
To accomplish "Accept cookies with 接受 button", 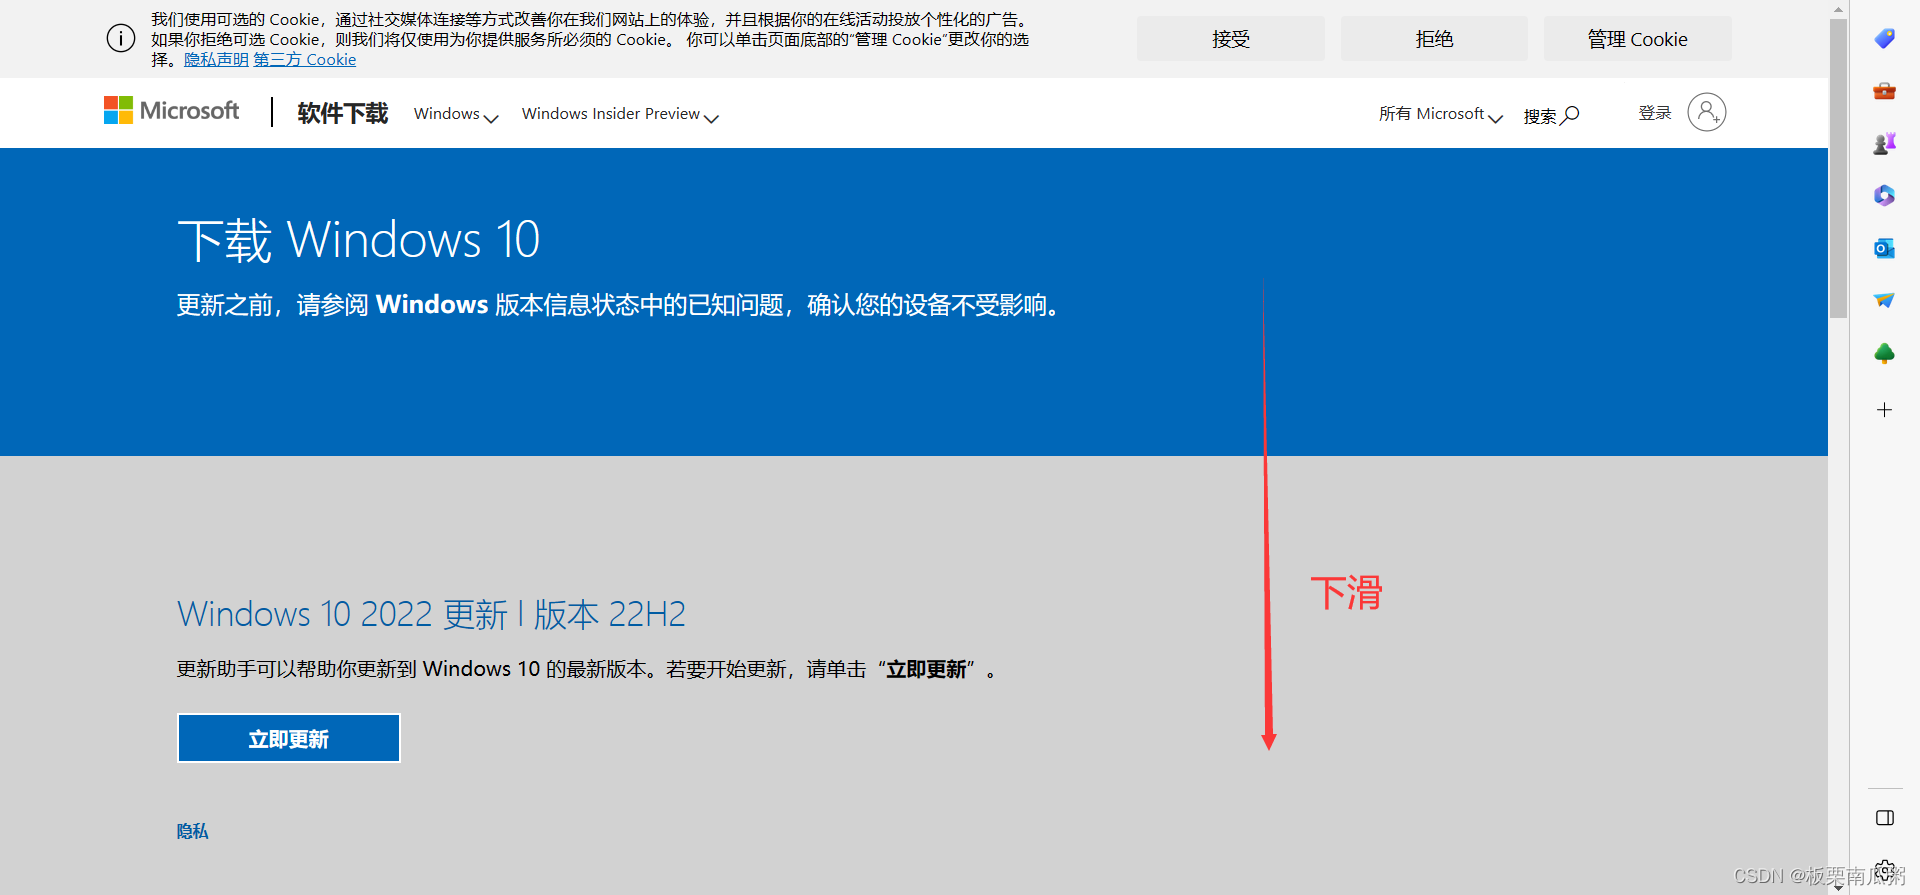I will (x=1230, y=39).
